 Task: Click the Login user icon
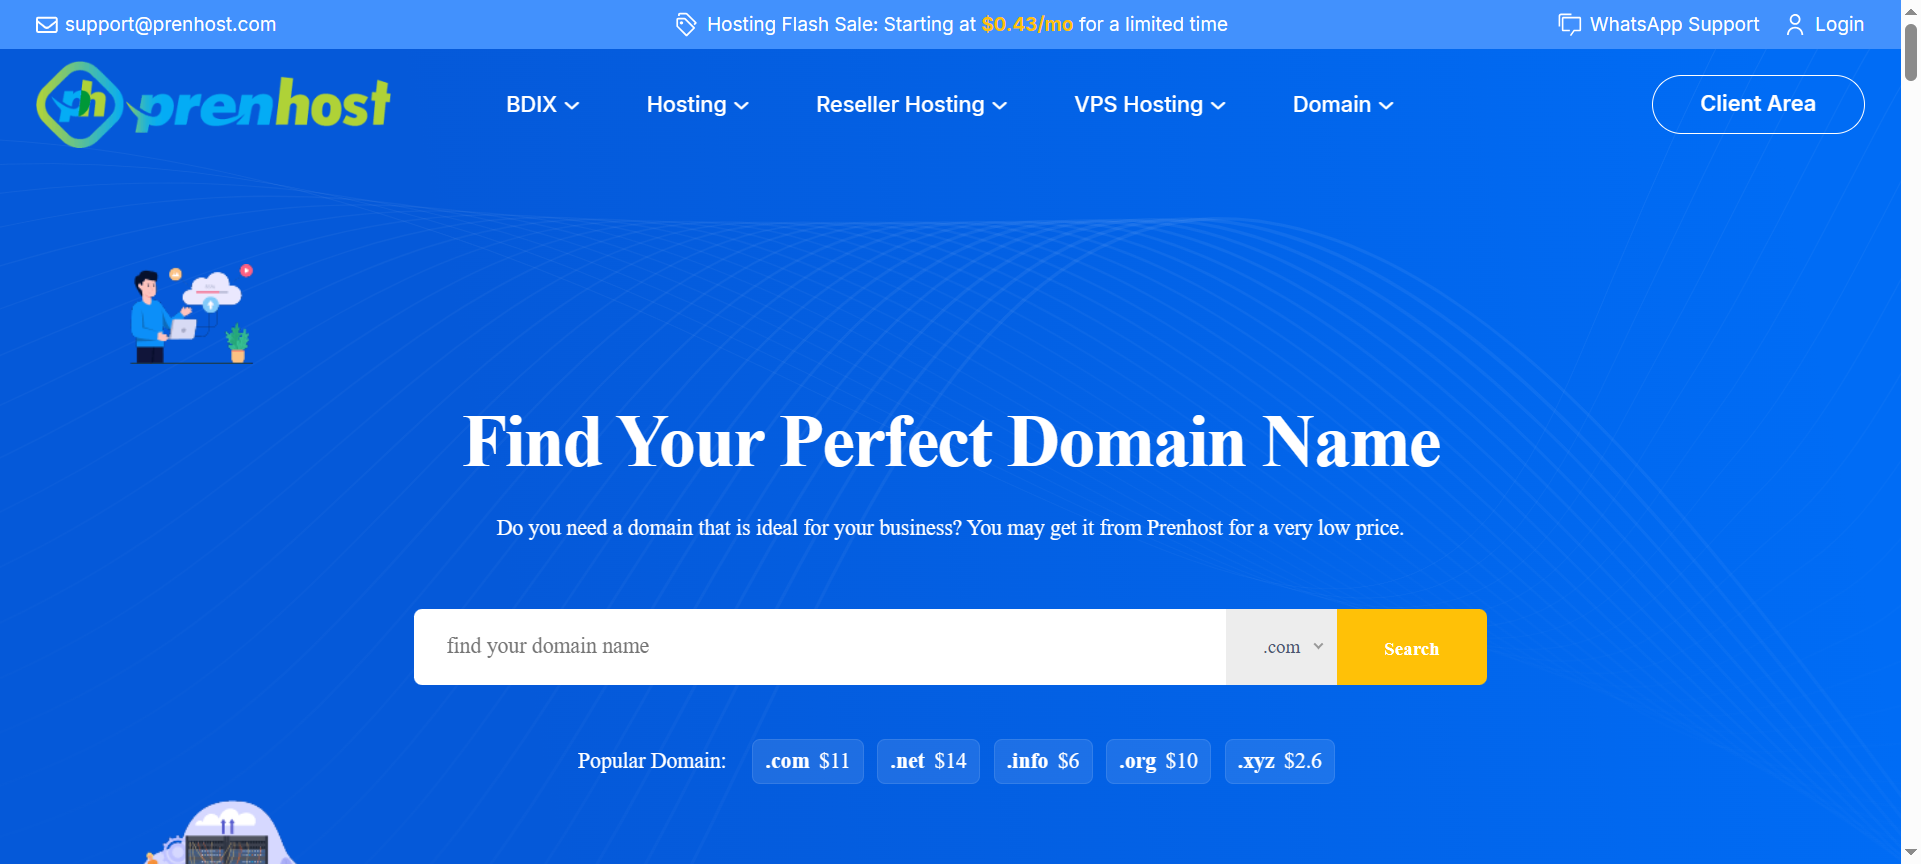coord(1794,25)
